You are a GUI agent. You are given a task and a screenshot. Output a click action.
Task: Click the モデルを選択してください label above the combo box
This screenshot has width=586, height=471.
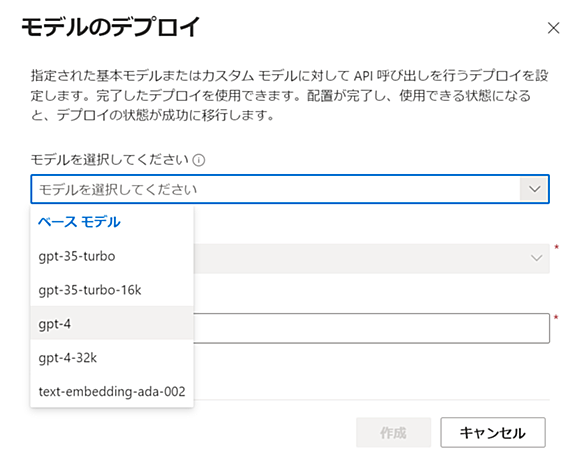(x=110, y=160)
